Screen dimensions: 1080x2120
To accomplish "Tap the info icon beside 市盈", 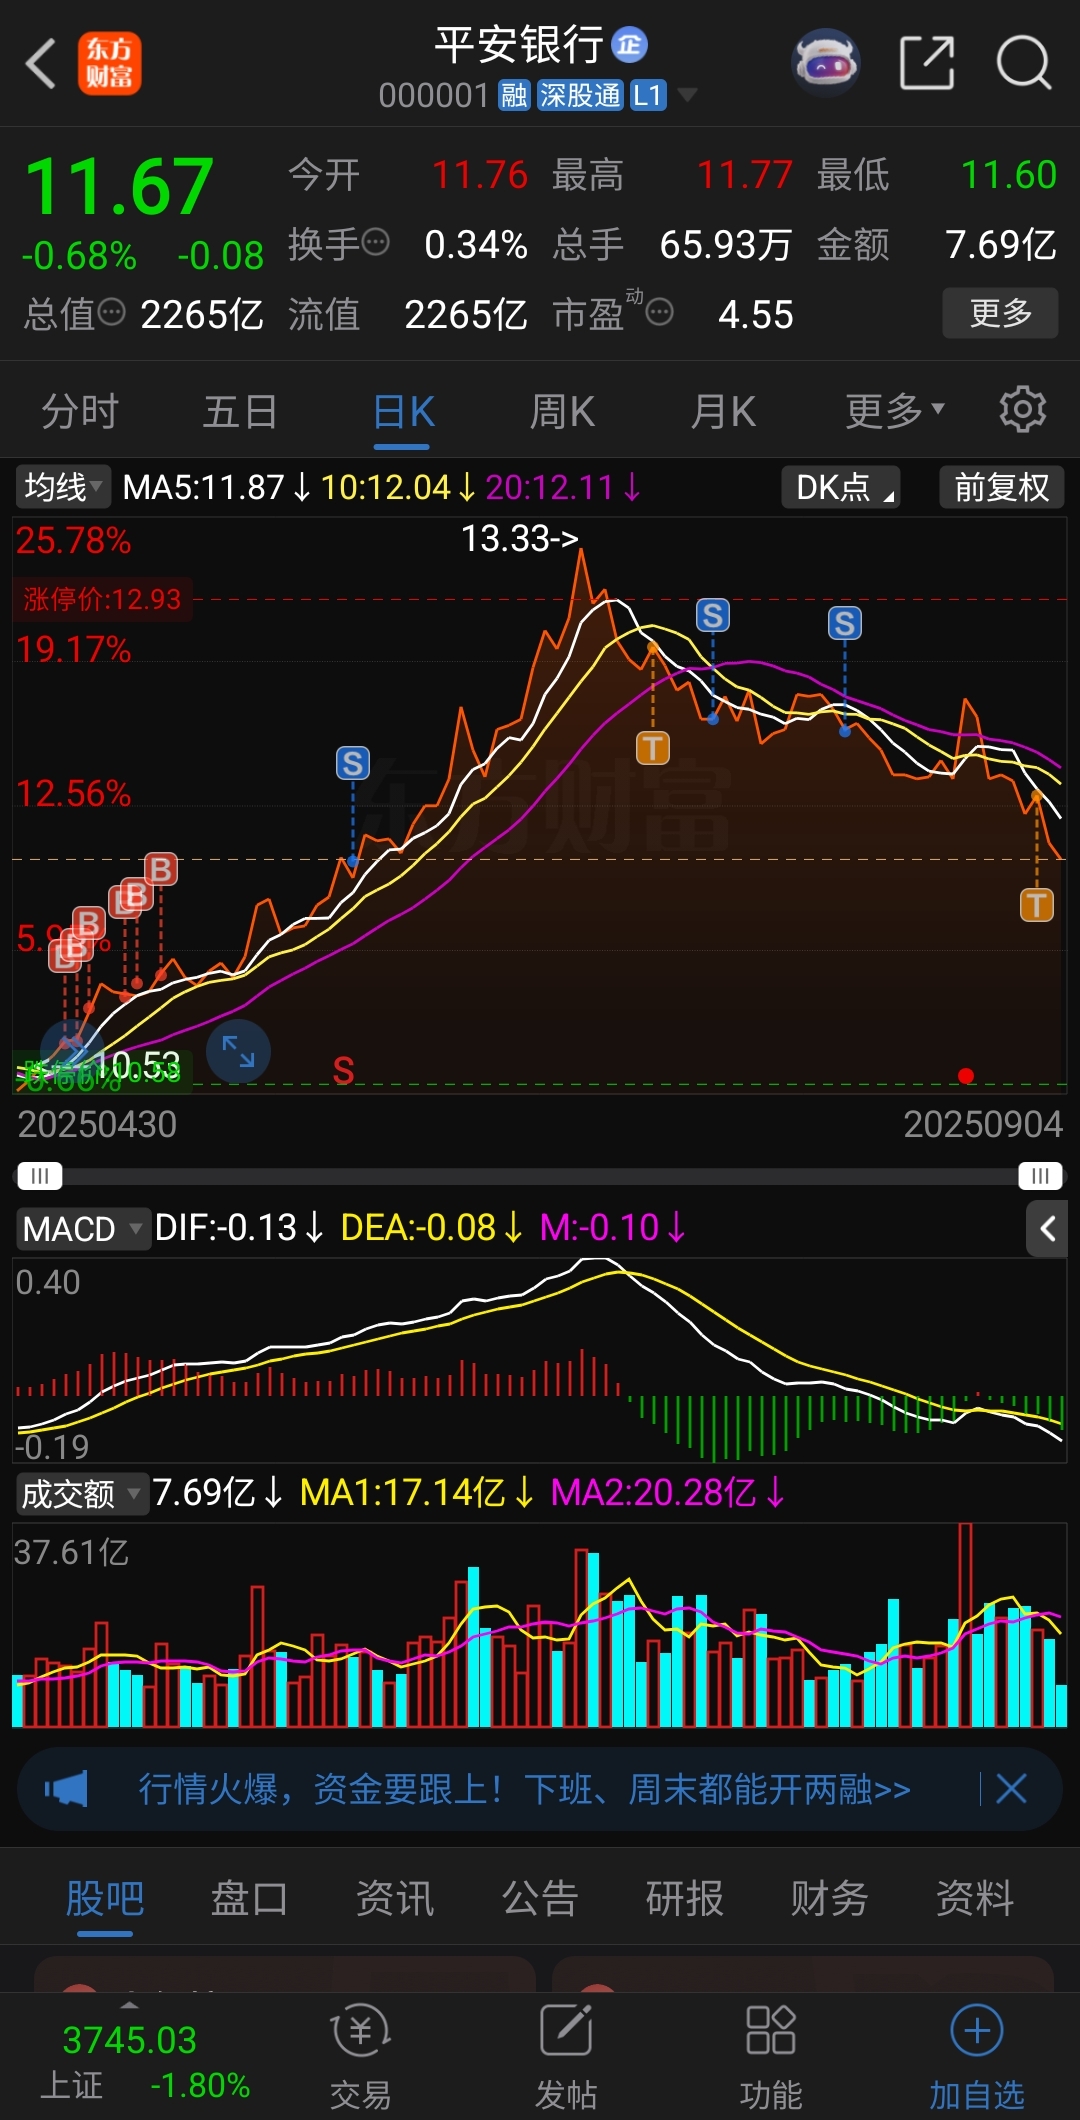I will (x=659, y=313).
